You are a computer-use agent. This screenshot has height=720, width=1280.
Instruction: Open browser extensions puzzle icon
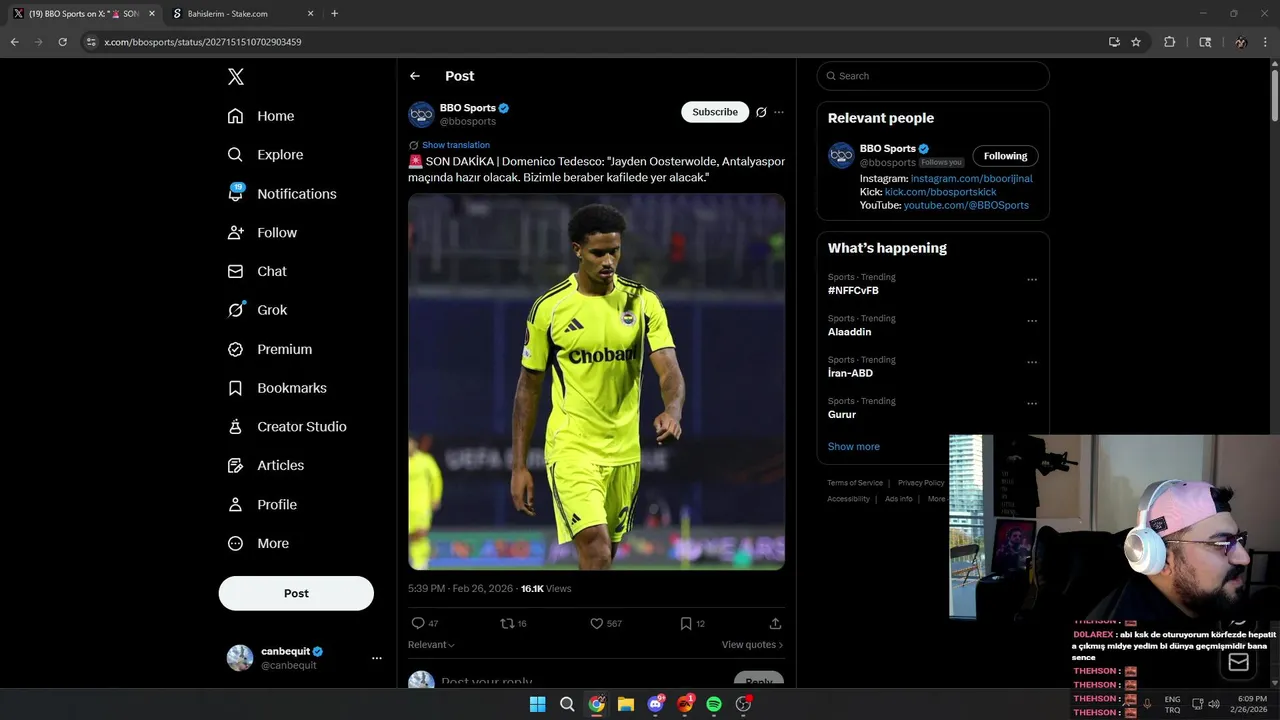click(x=1169, y=42)
